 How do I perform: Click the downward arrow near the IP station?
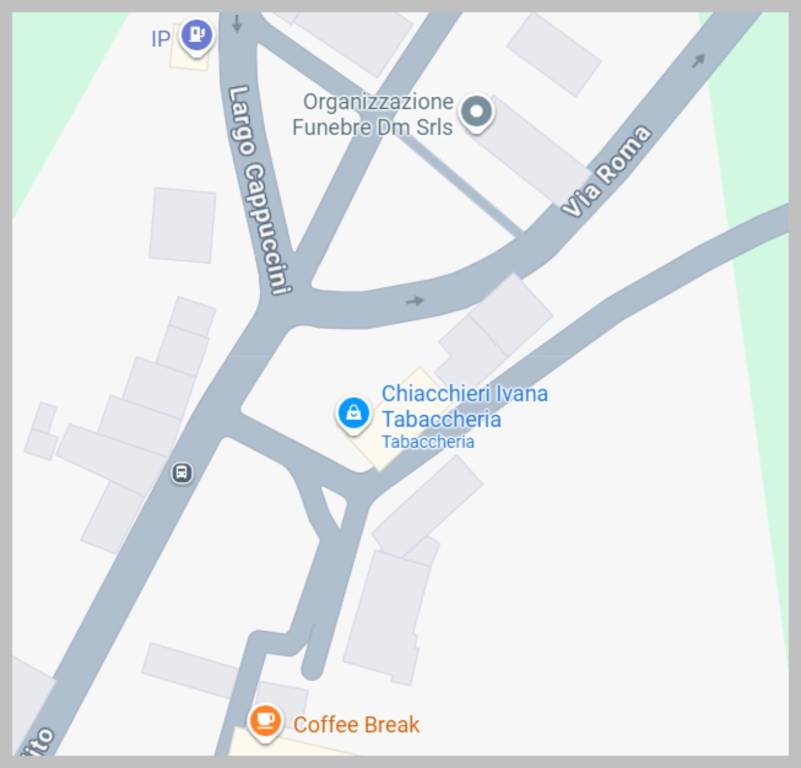click(237, 24)
